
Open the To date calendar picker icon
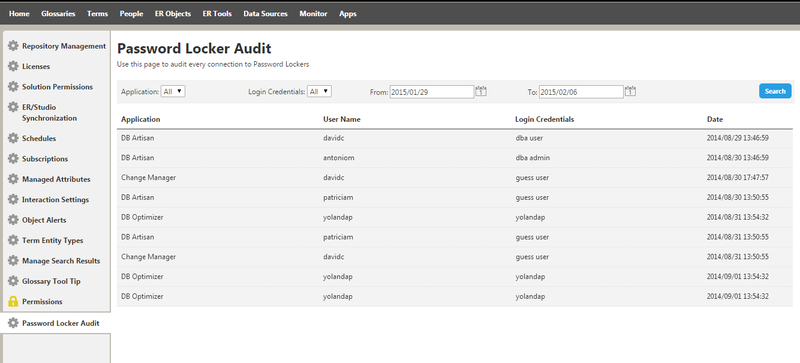coord(630,91)
